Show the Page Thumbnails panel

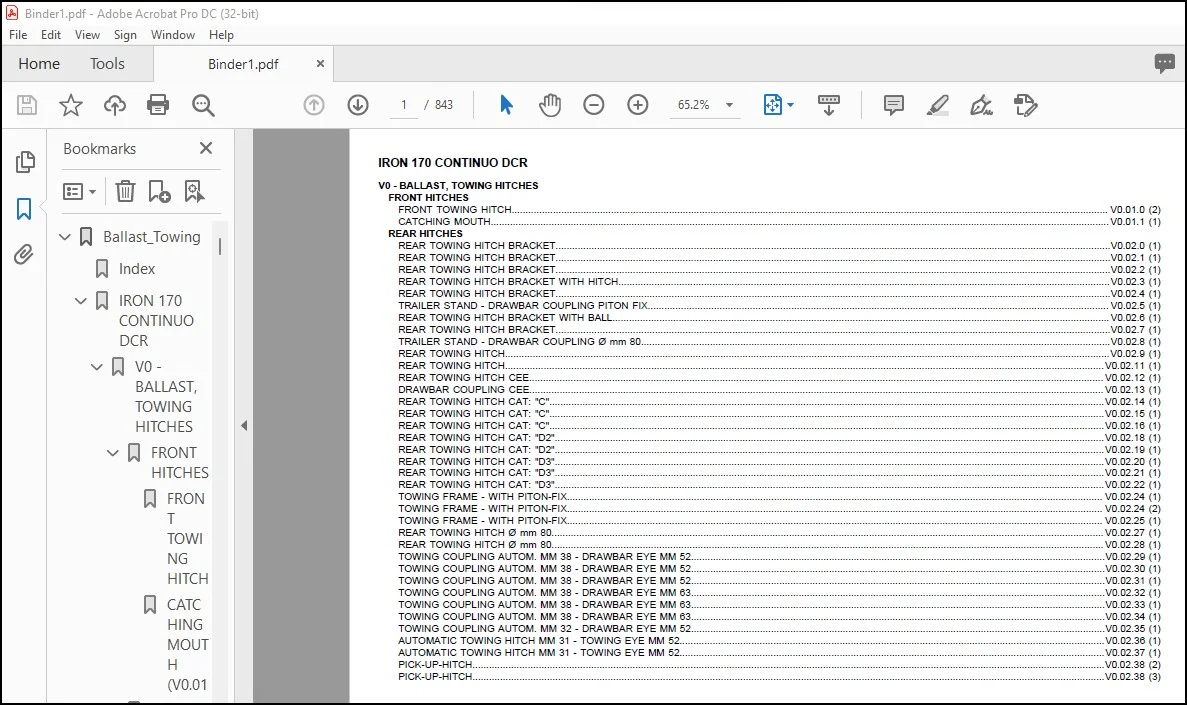24,161
